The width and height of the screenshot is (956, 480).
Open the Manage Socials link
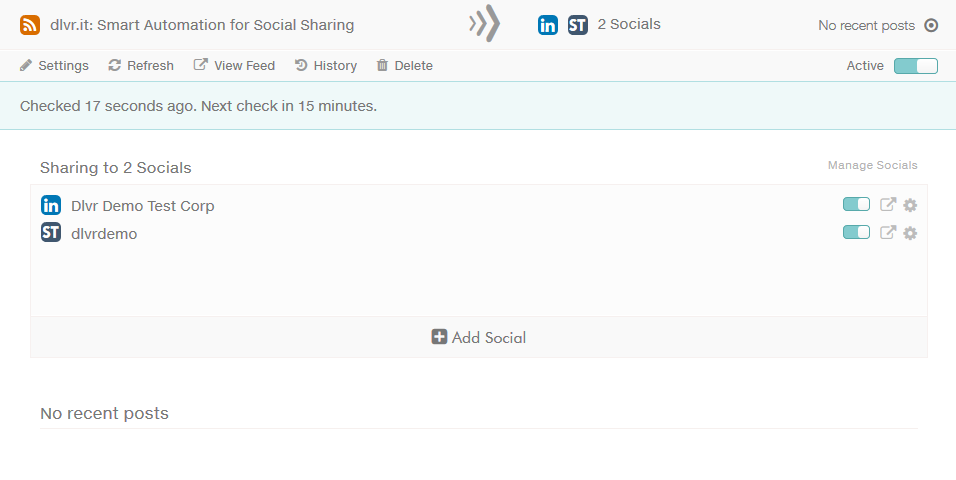[872, 165]
